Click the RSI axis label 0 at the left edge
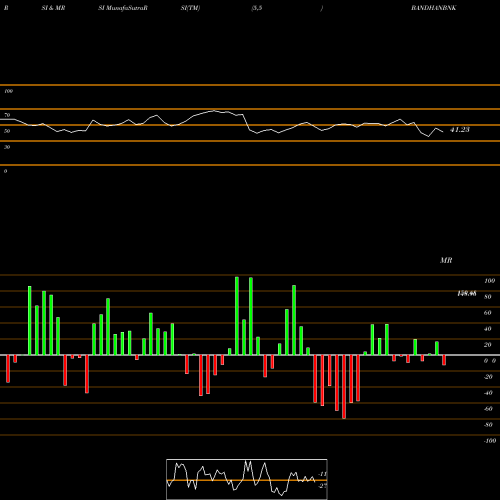500x500 pixels. coord(5,171)
